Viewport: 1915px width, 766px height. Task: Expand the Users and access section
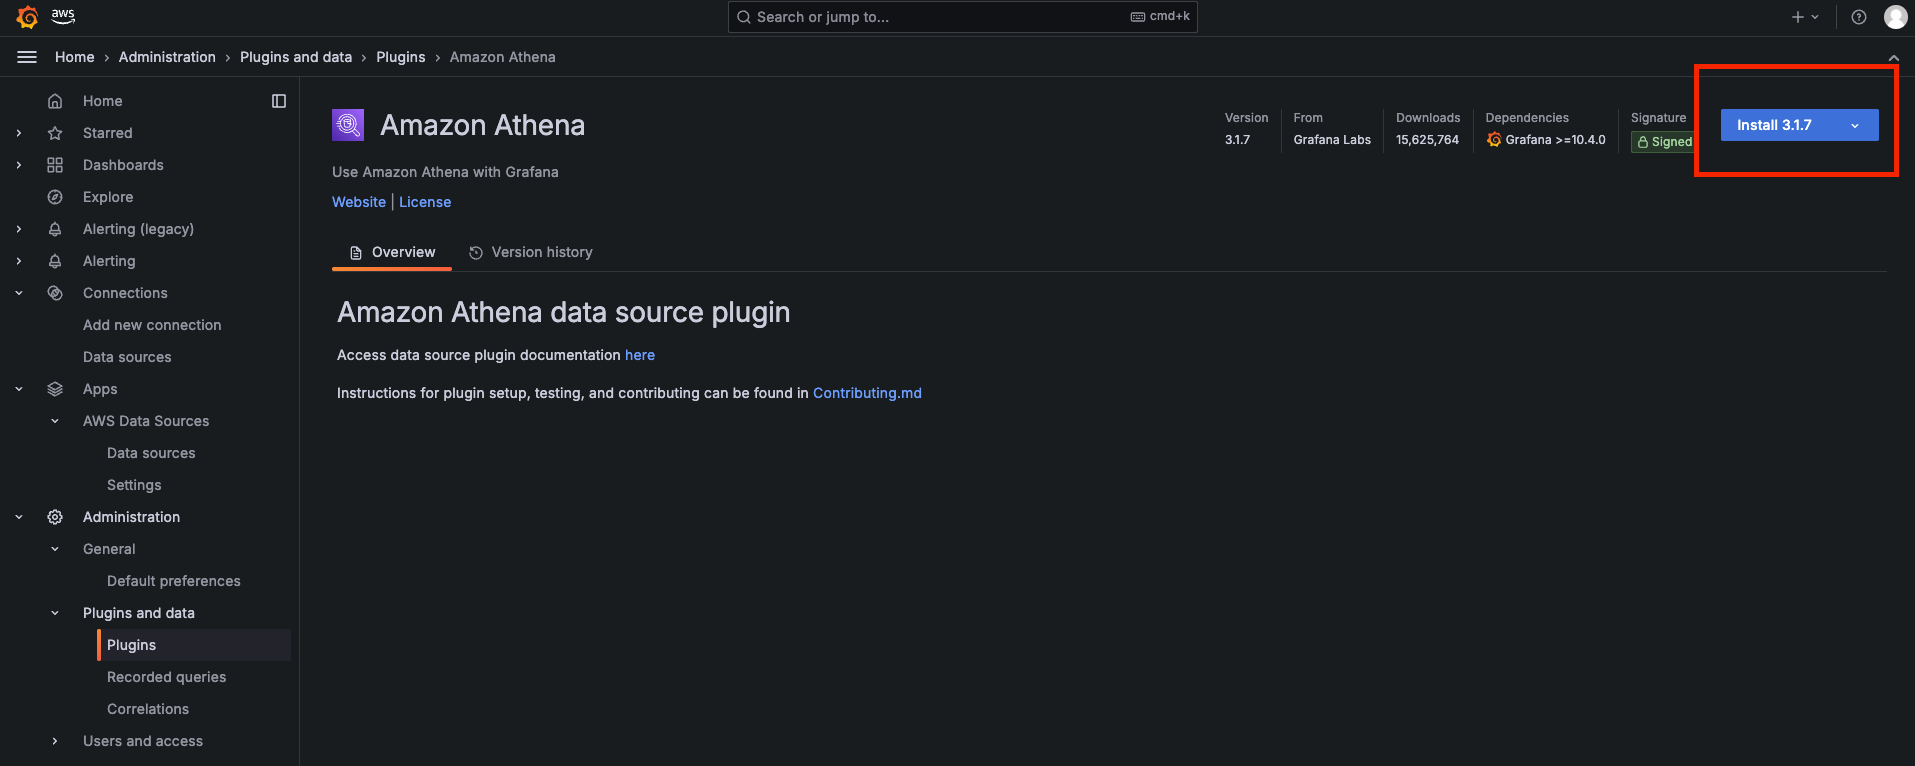[x=55, y=741]
